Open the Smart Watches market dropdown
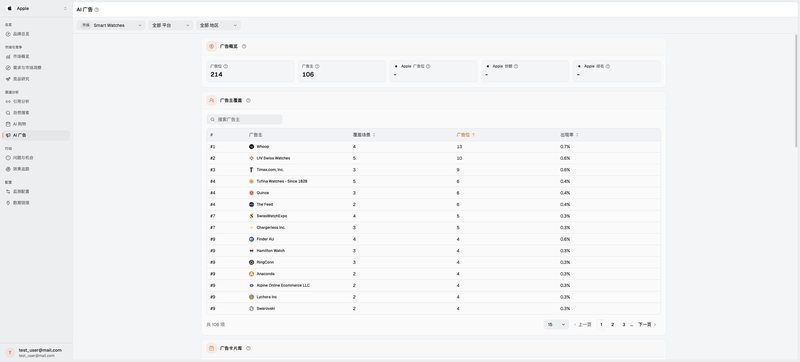 coord(111,25)
